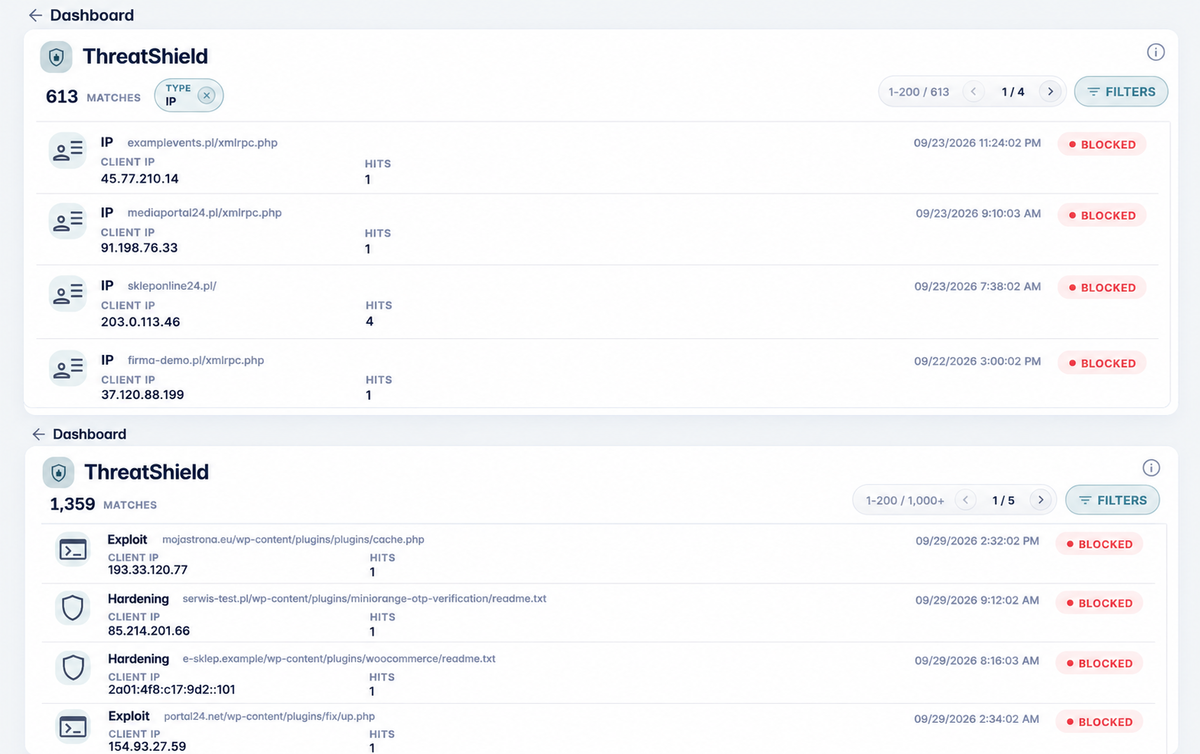This screenshot has width=1200, height=754.
Task: Click the IP icon for exampleevents.pl/xmlrpc.php row
Action: 68,151
